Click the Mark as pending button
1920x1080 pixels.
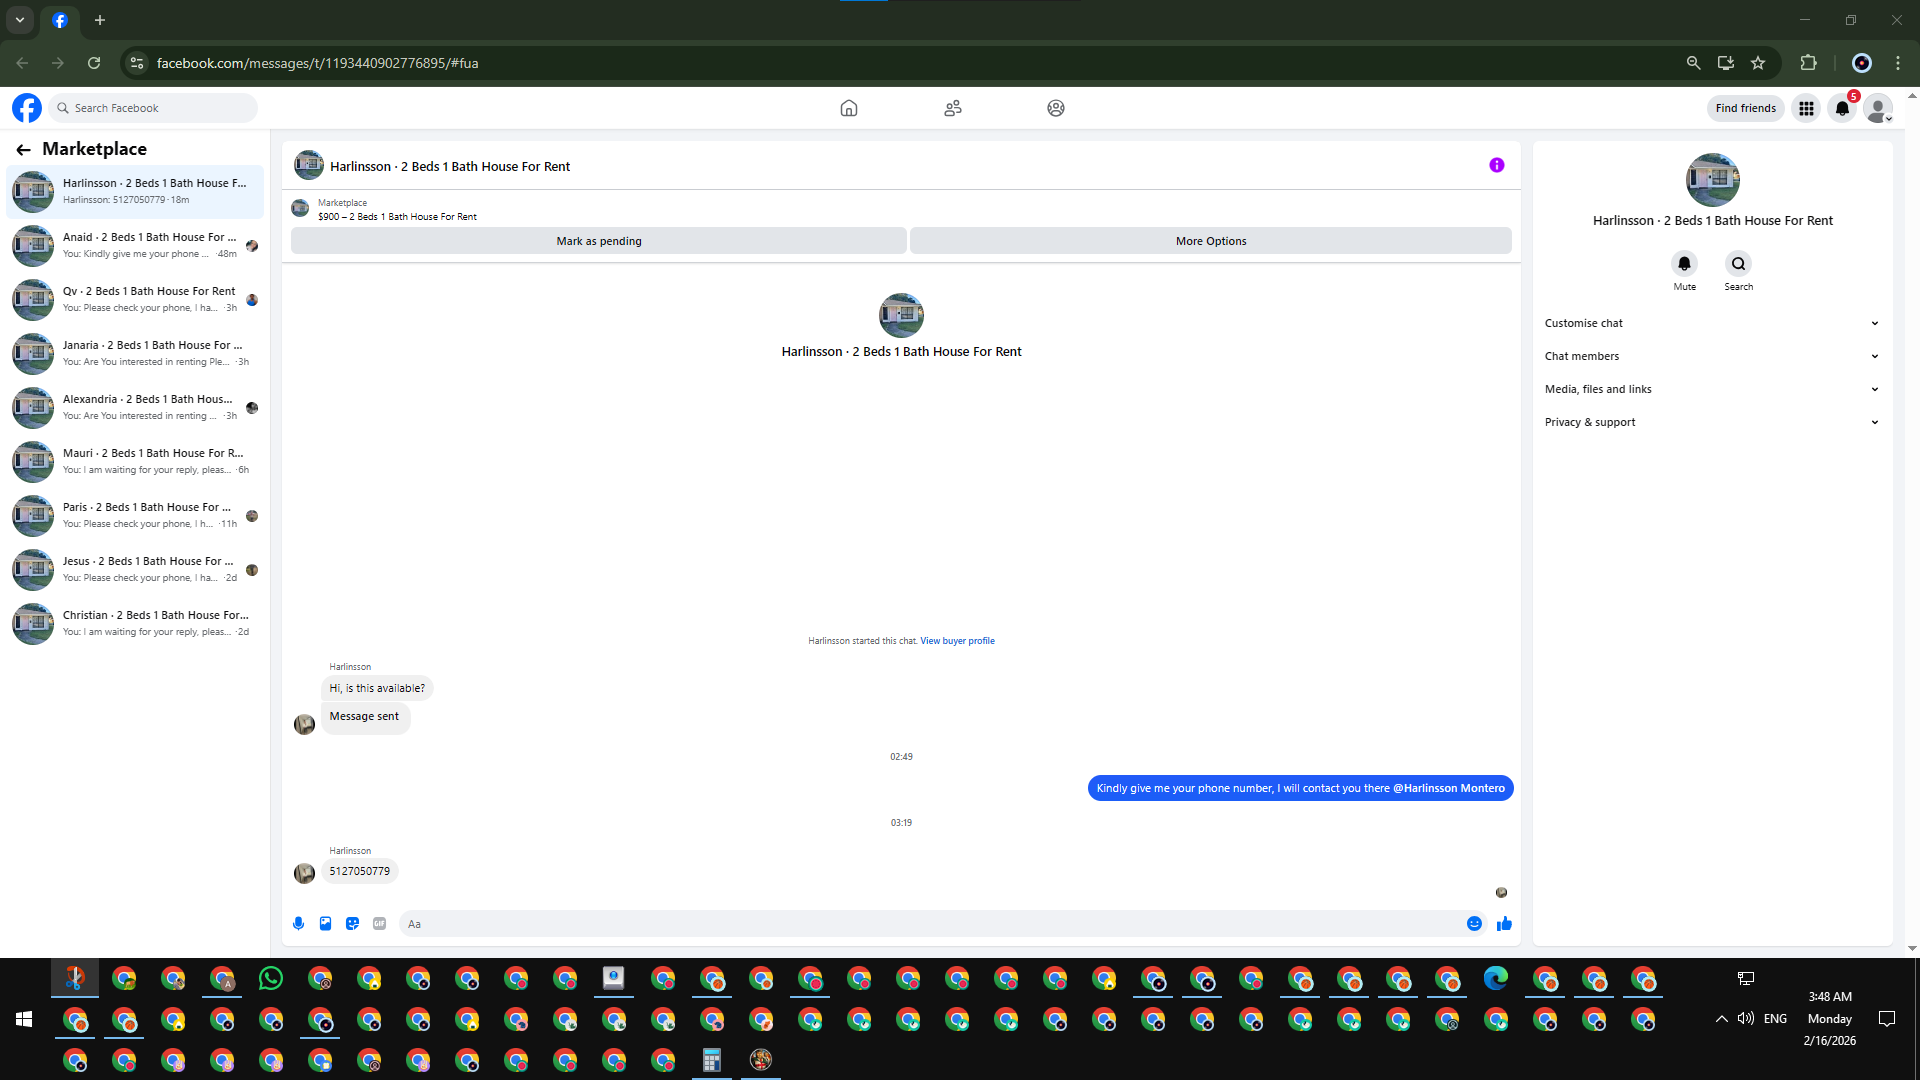click(598, 241)
